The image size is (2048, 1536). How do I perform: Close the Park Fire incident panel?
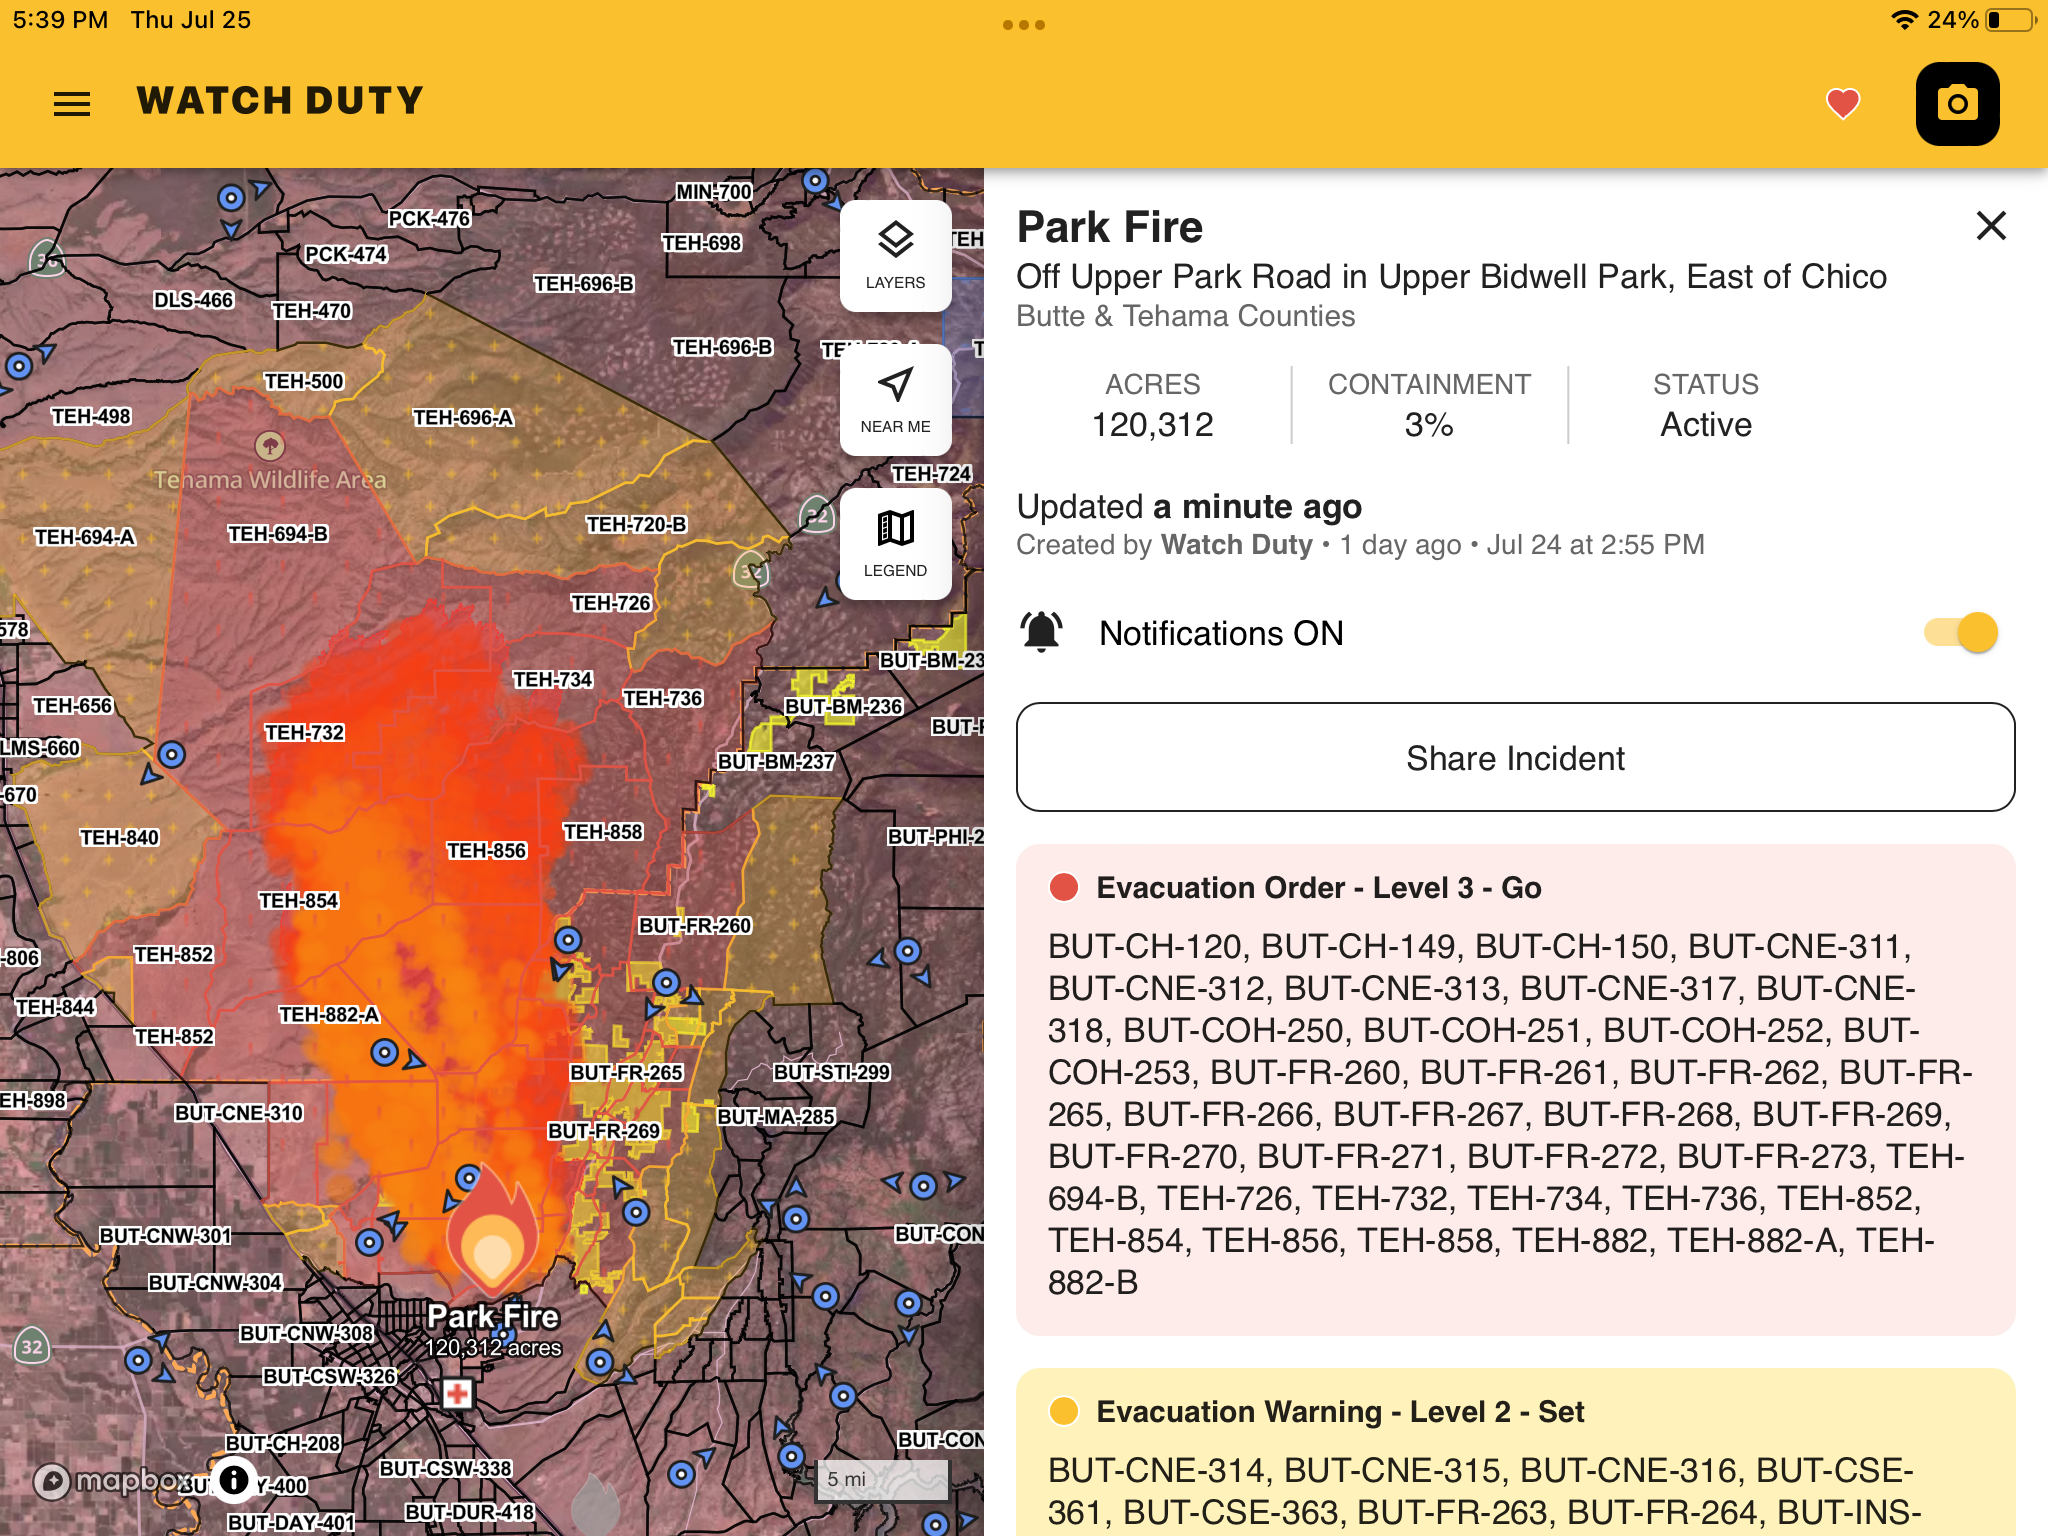[1991, 226]
